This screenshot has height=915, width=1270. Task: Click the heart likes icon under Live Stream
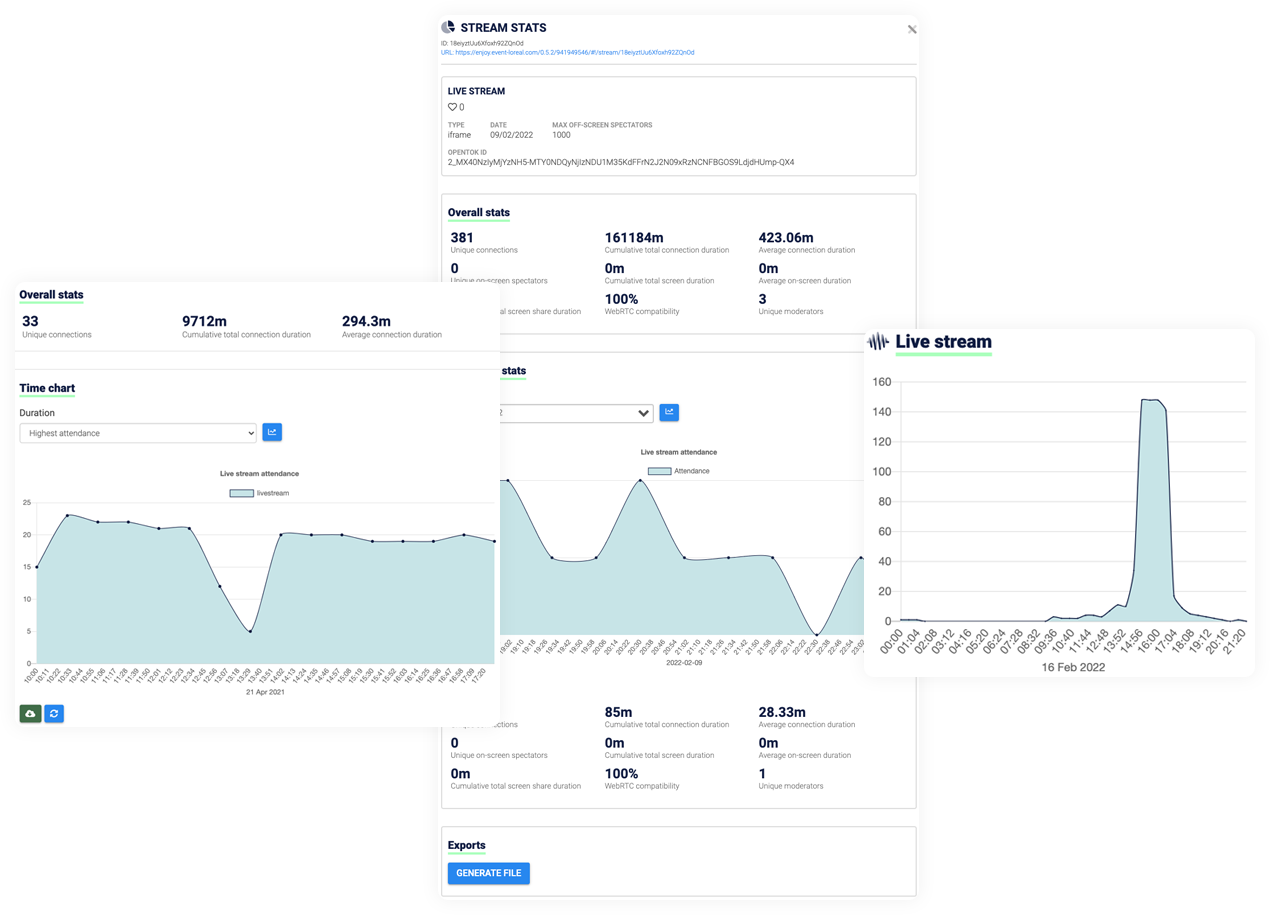pyautogui.click(x=452, y=107)
